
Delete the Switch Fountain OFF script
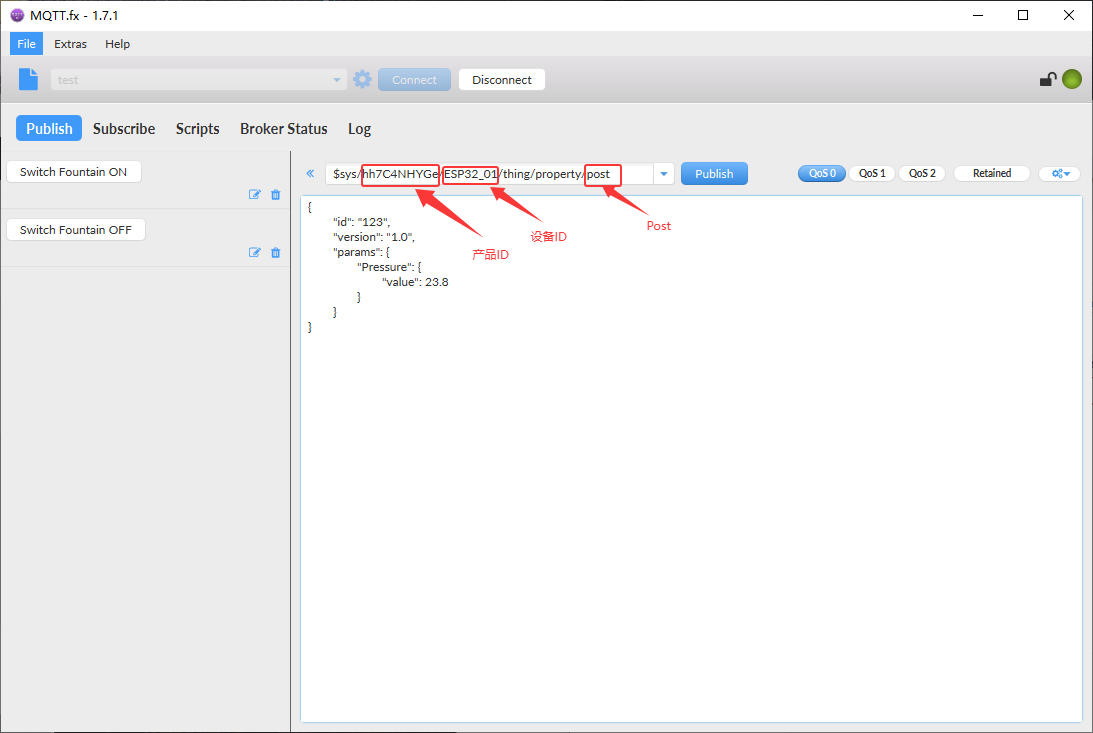click(x=275, y=252)
